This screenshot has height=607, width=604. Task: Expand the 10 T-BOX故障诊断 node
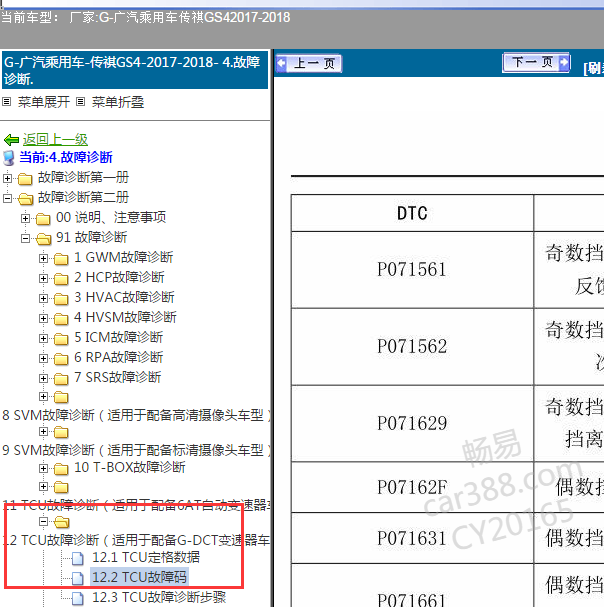tap(43, 468)
